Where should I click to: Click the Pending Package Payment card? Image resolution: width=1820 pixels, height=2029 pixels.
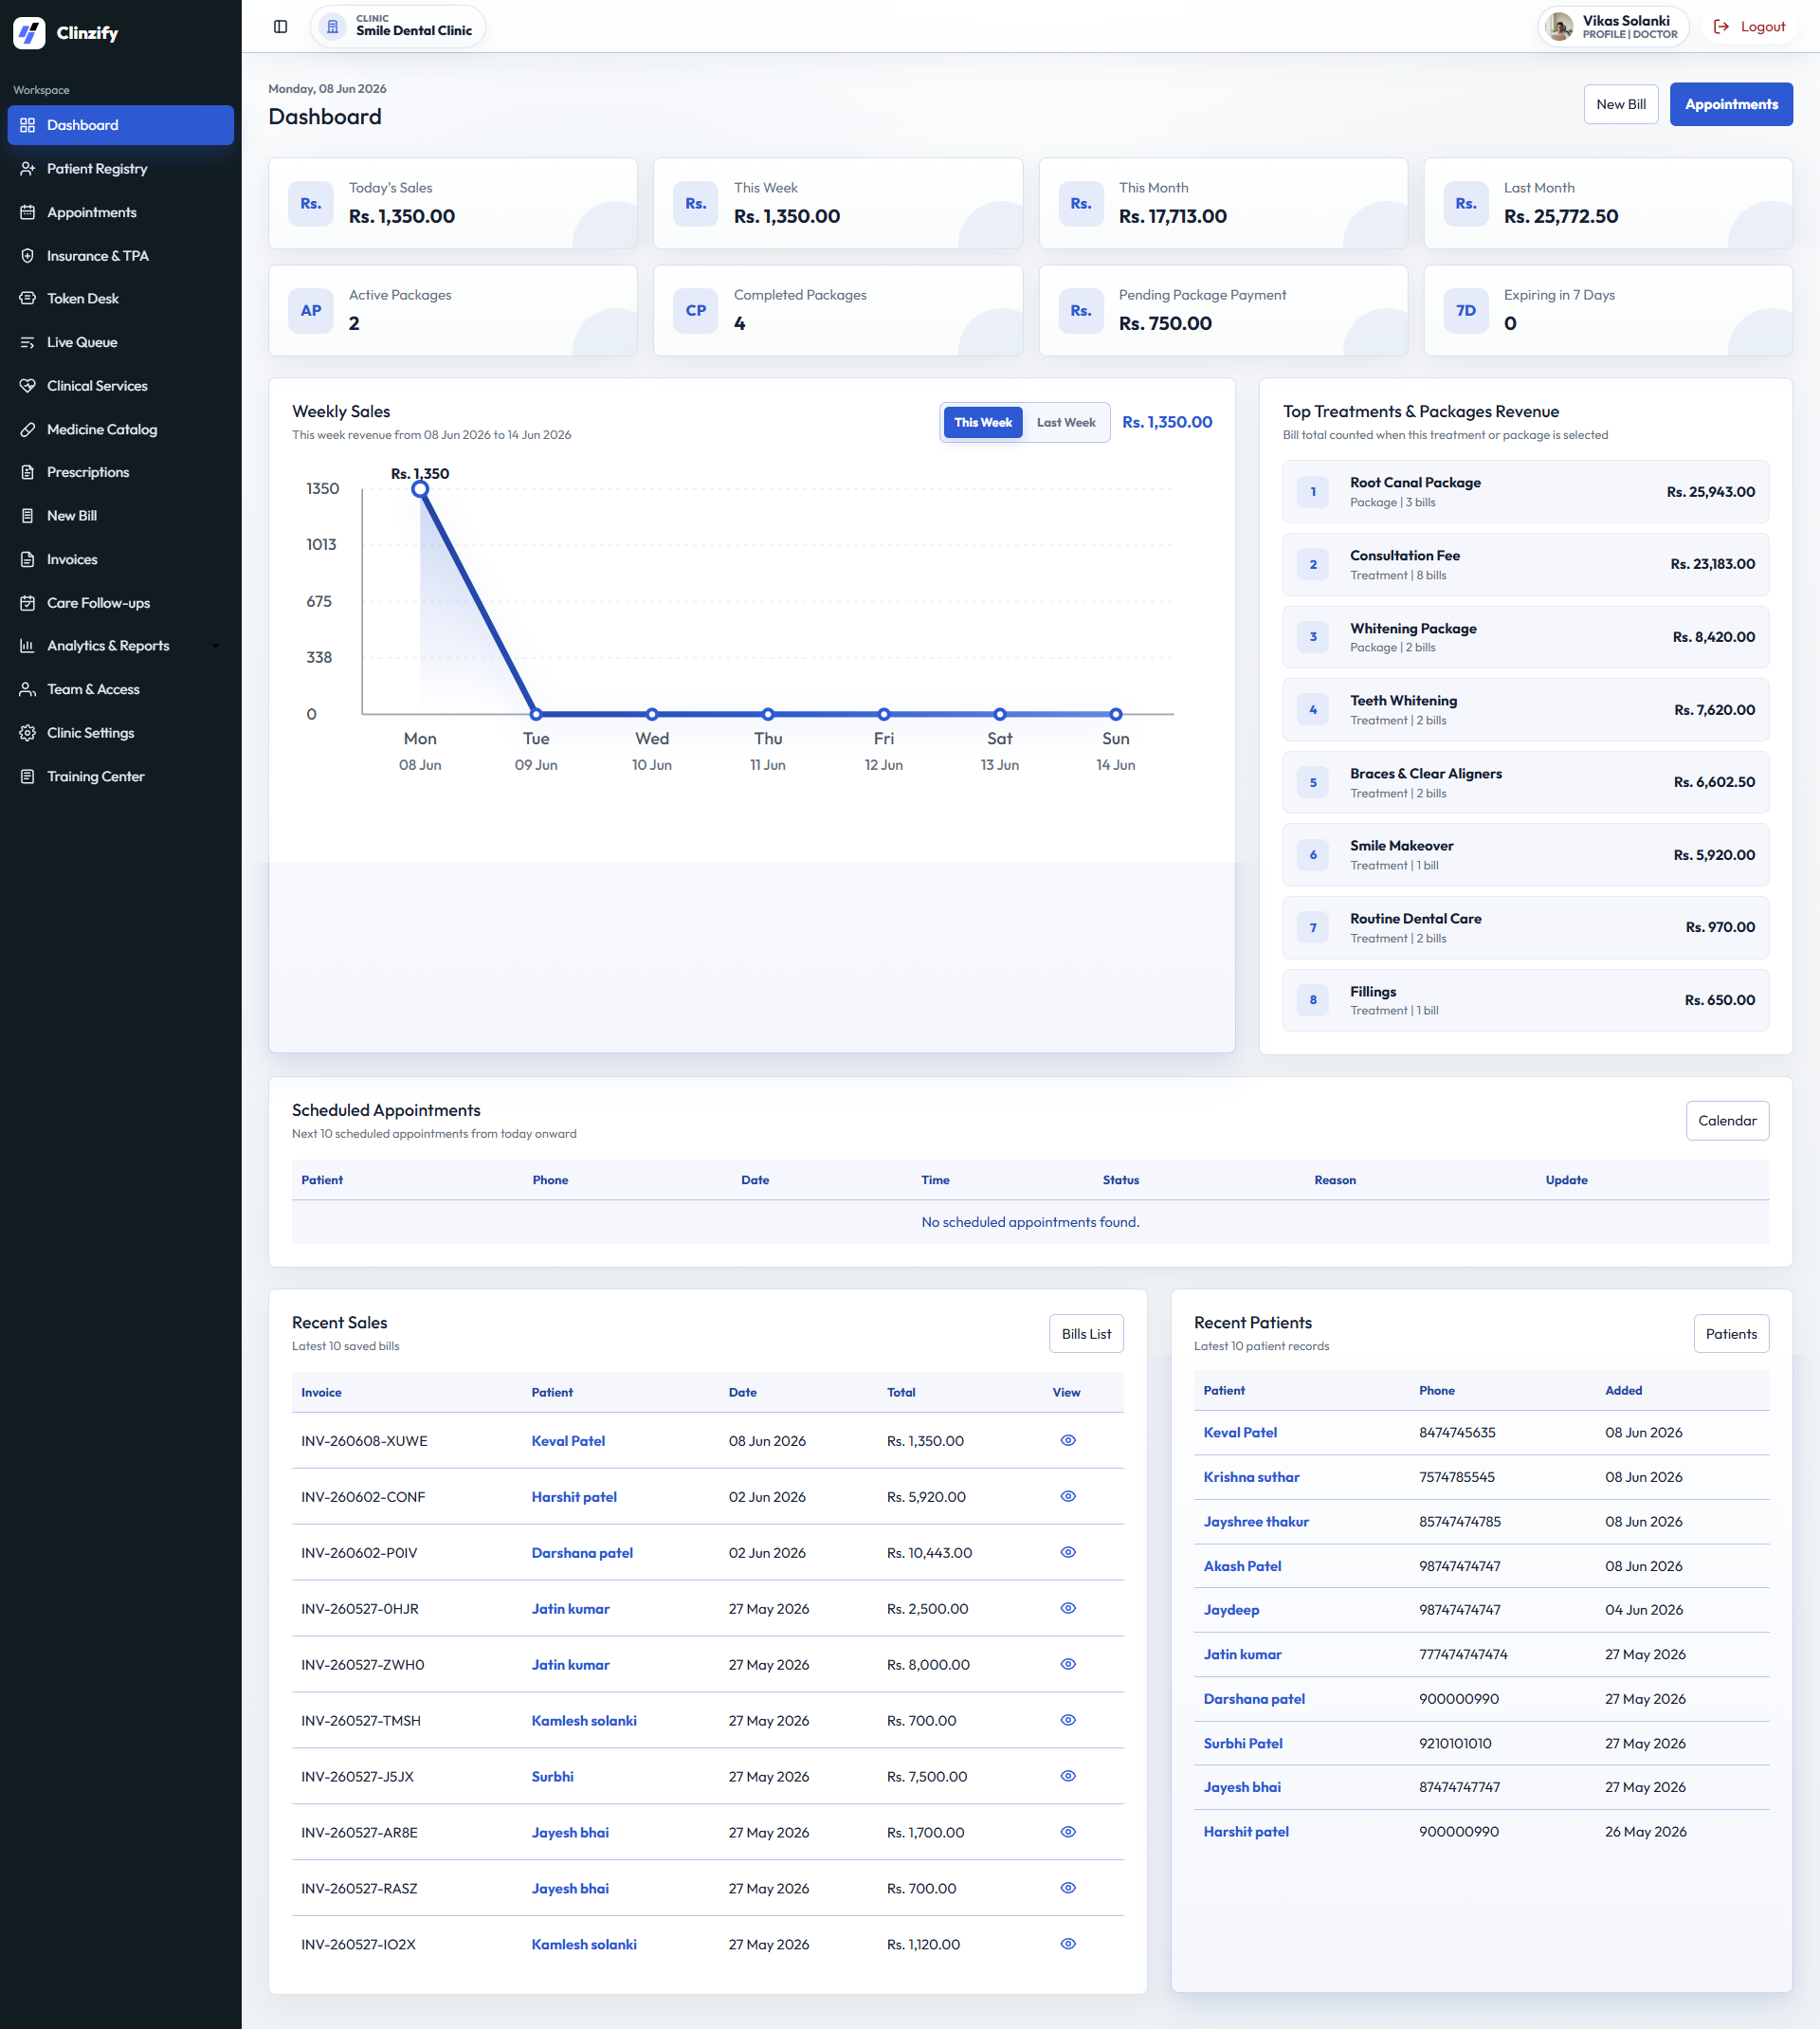pos(1223,310)
